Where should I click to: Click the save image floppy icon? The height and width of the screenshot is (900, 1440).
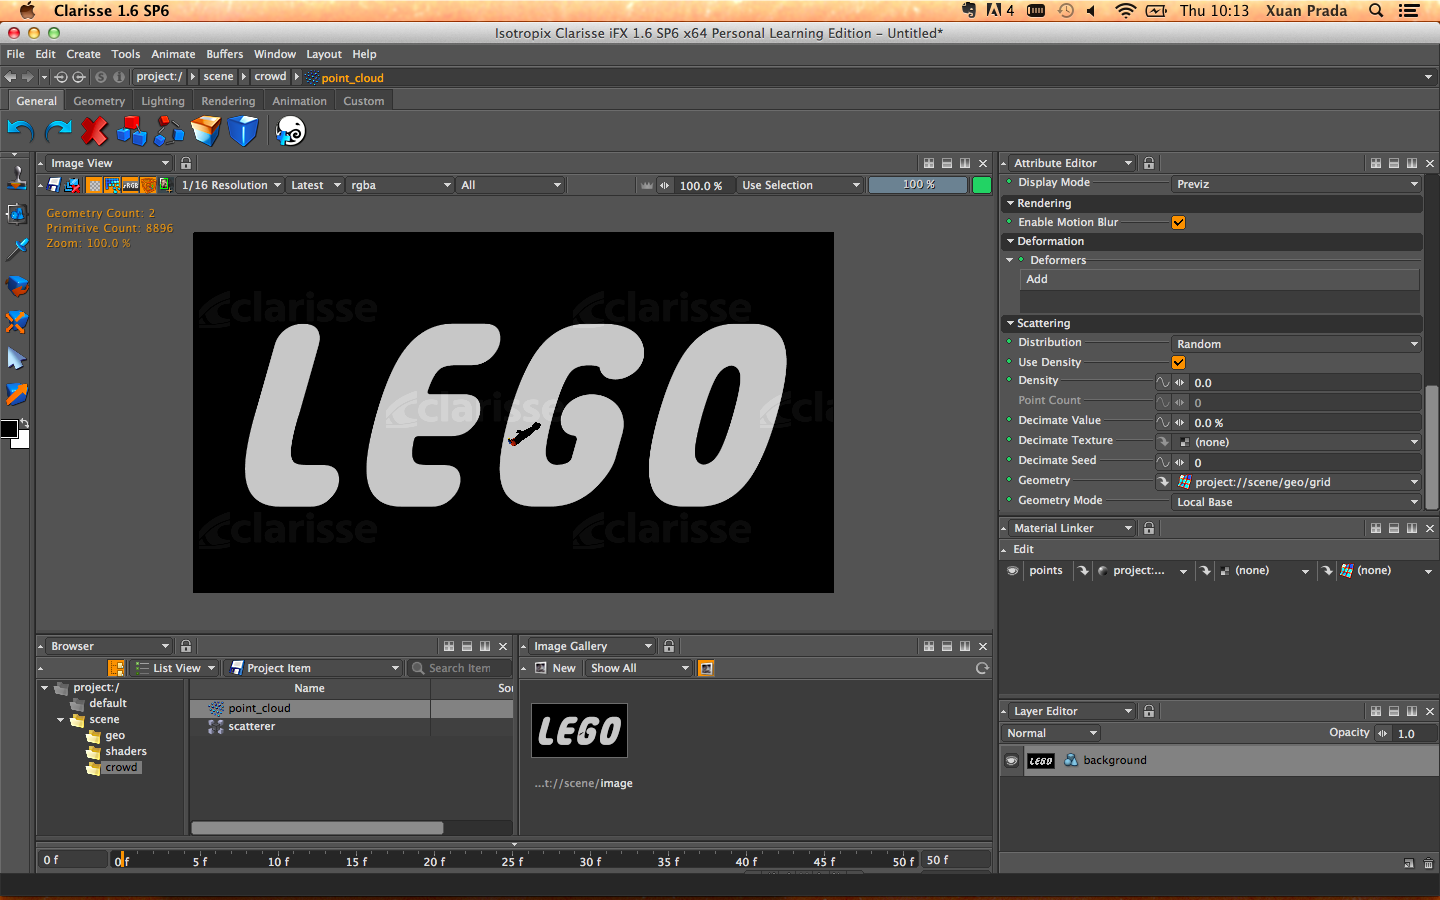click(x=54, y=185)
